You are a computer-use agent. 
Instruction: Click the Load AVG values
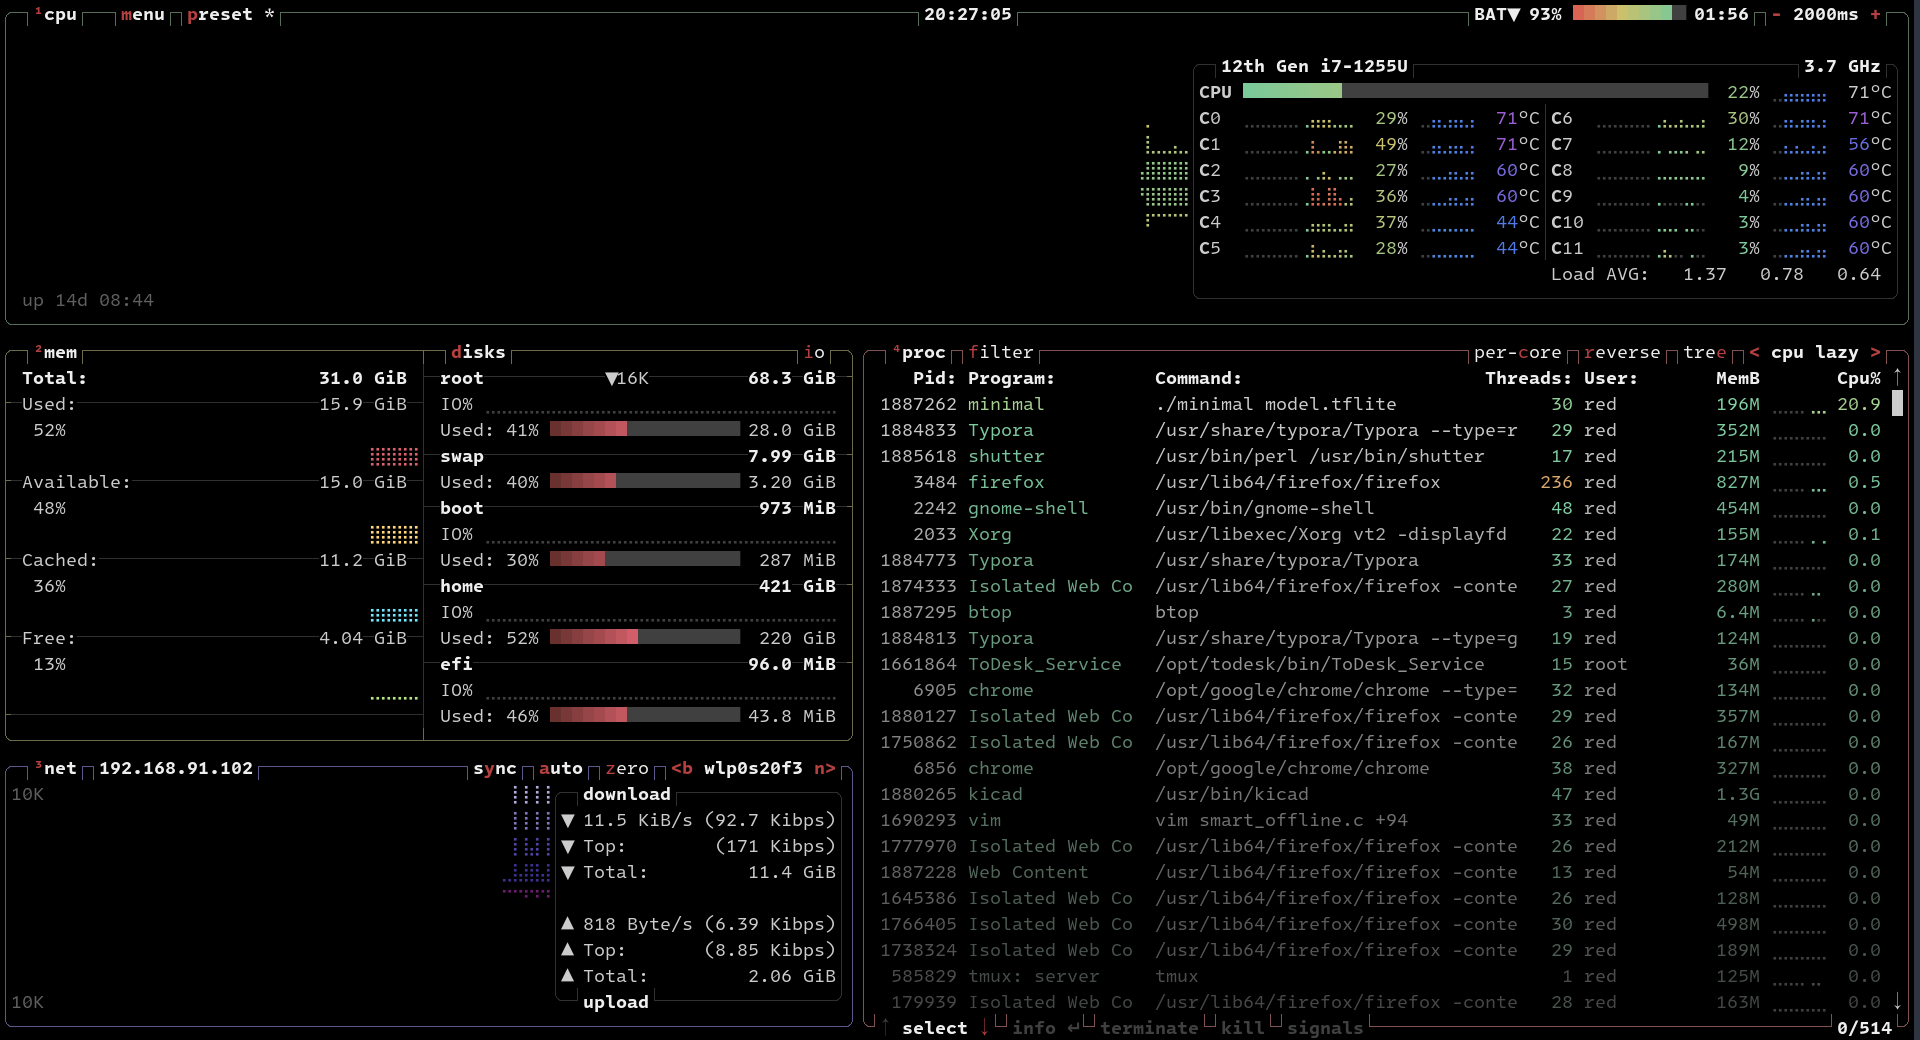pos(1781,274)
